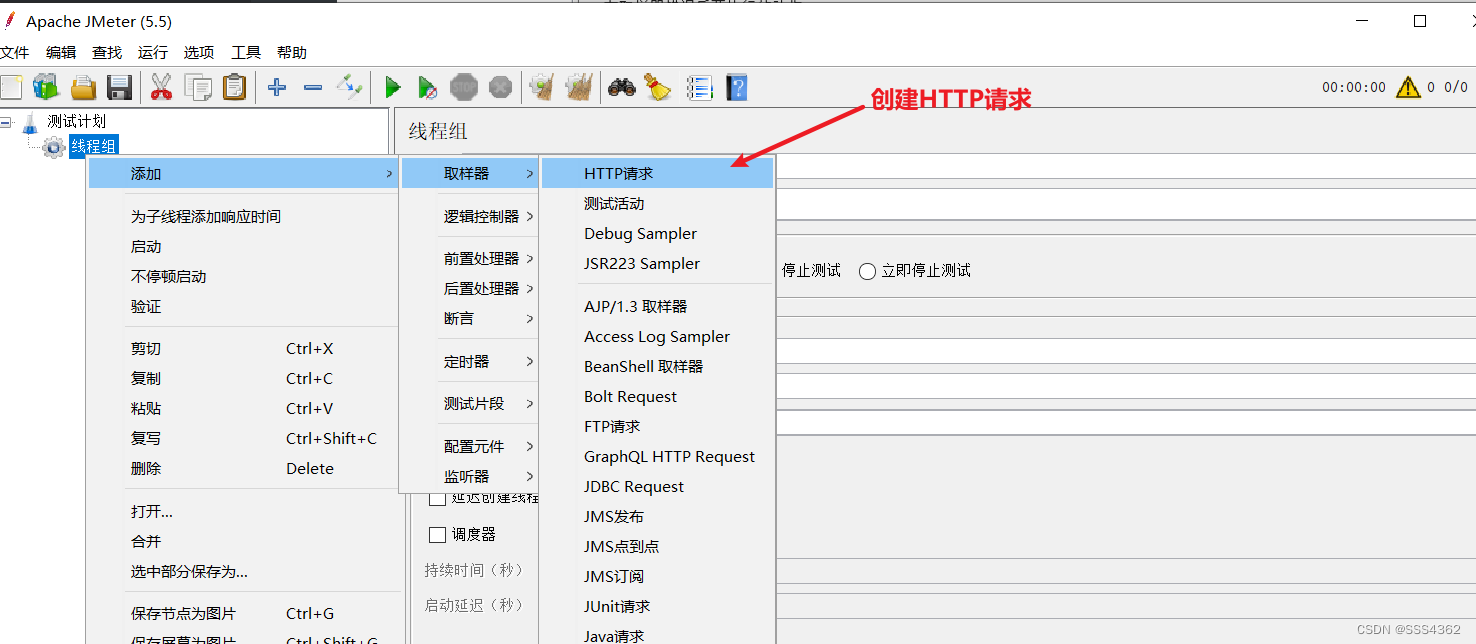Expand the 定时器 submenu

coord(470,361)
